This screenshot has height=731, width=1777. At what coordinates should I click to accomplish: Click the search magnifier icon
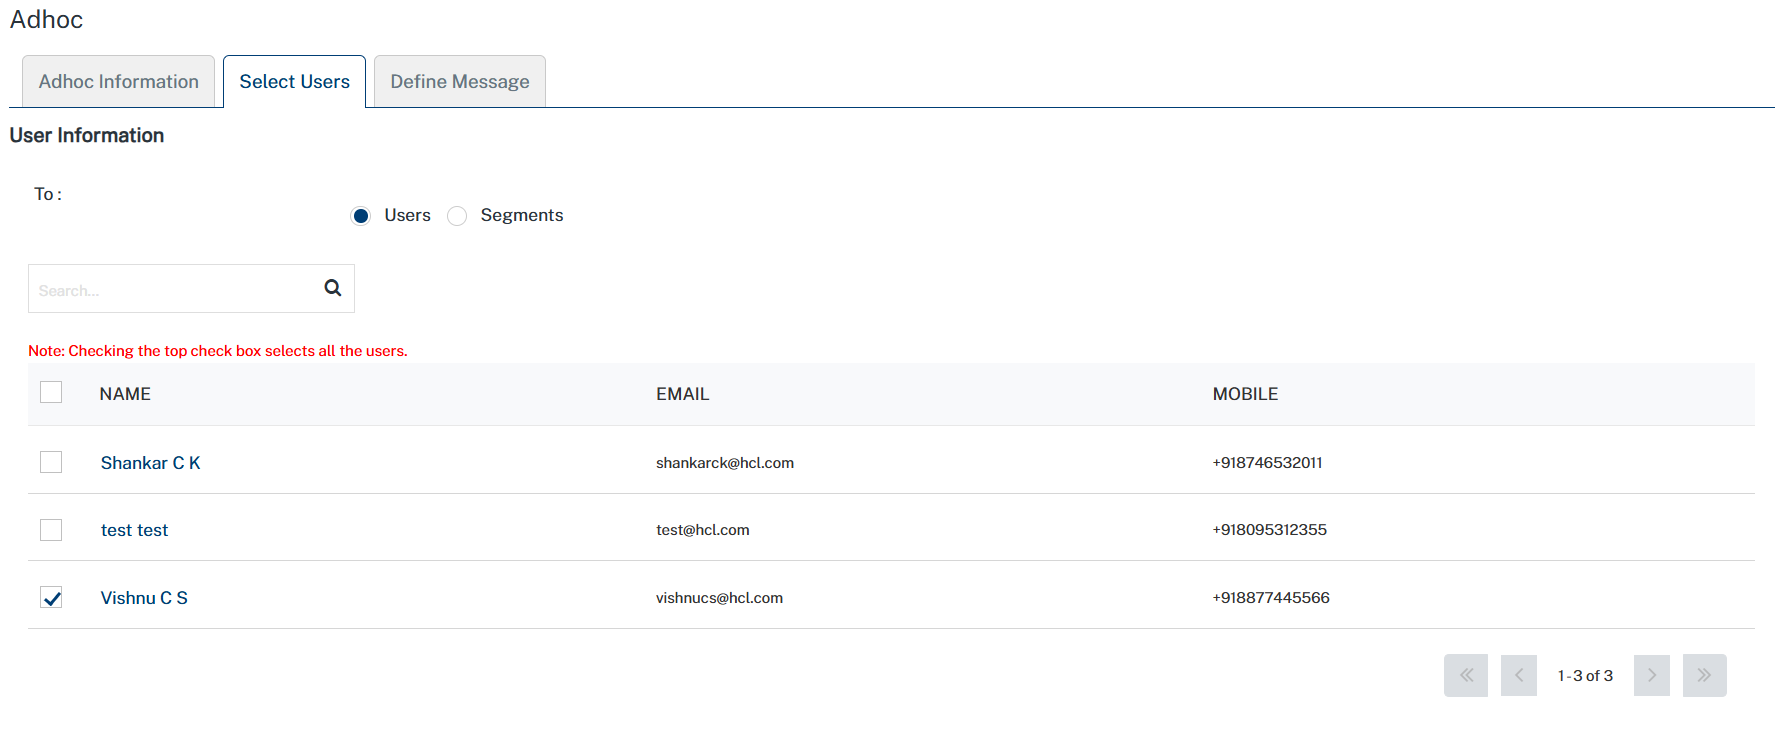[x=333, y=288]
